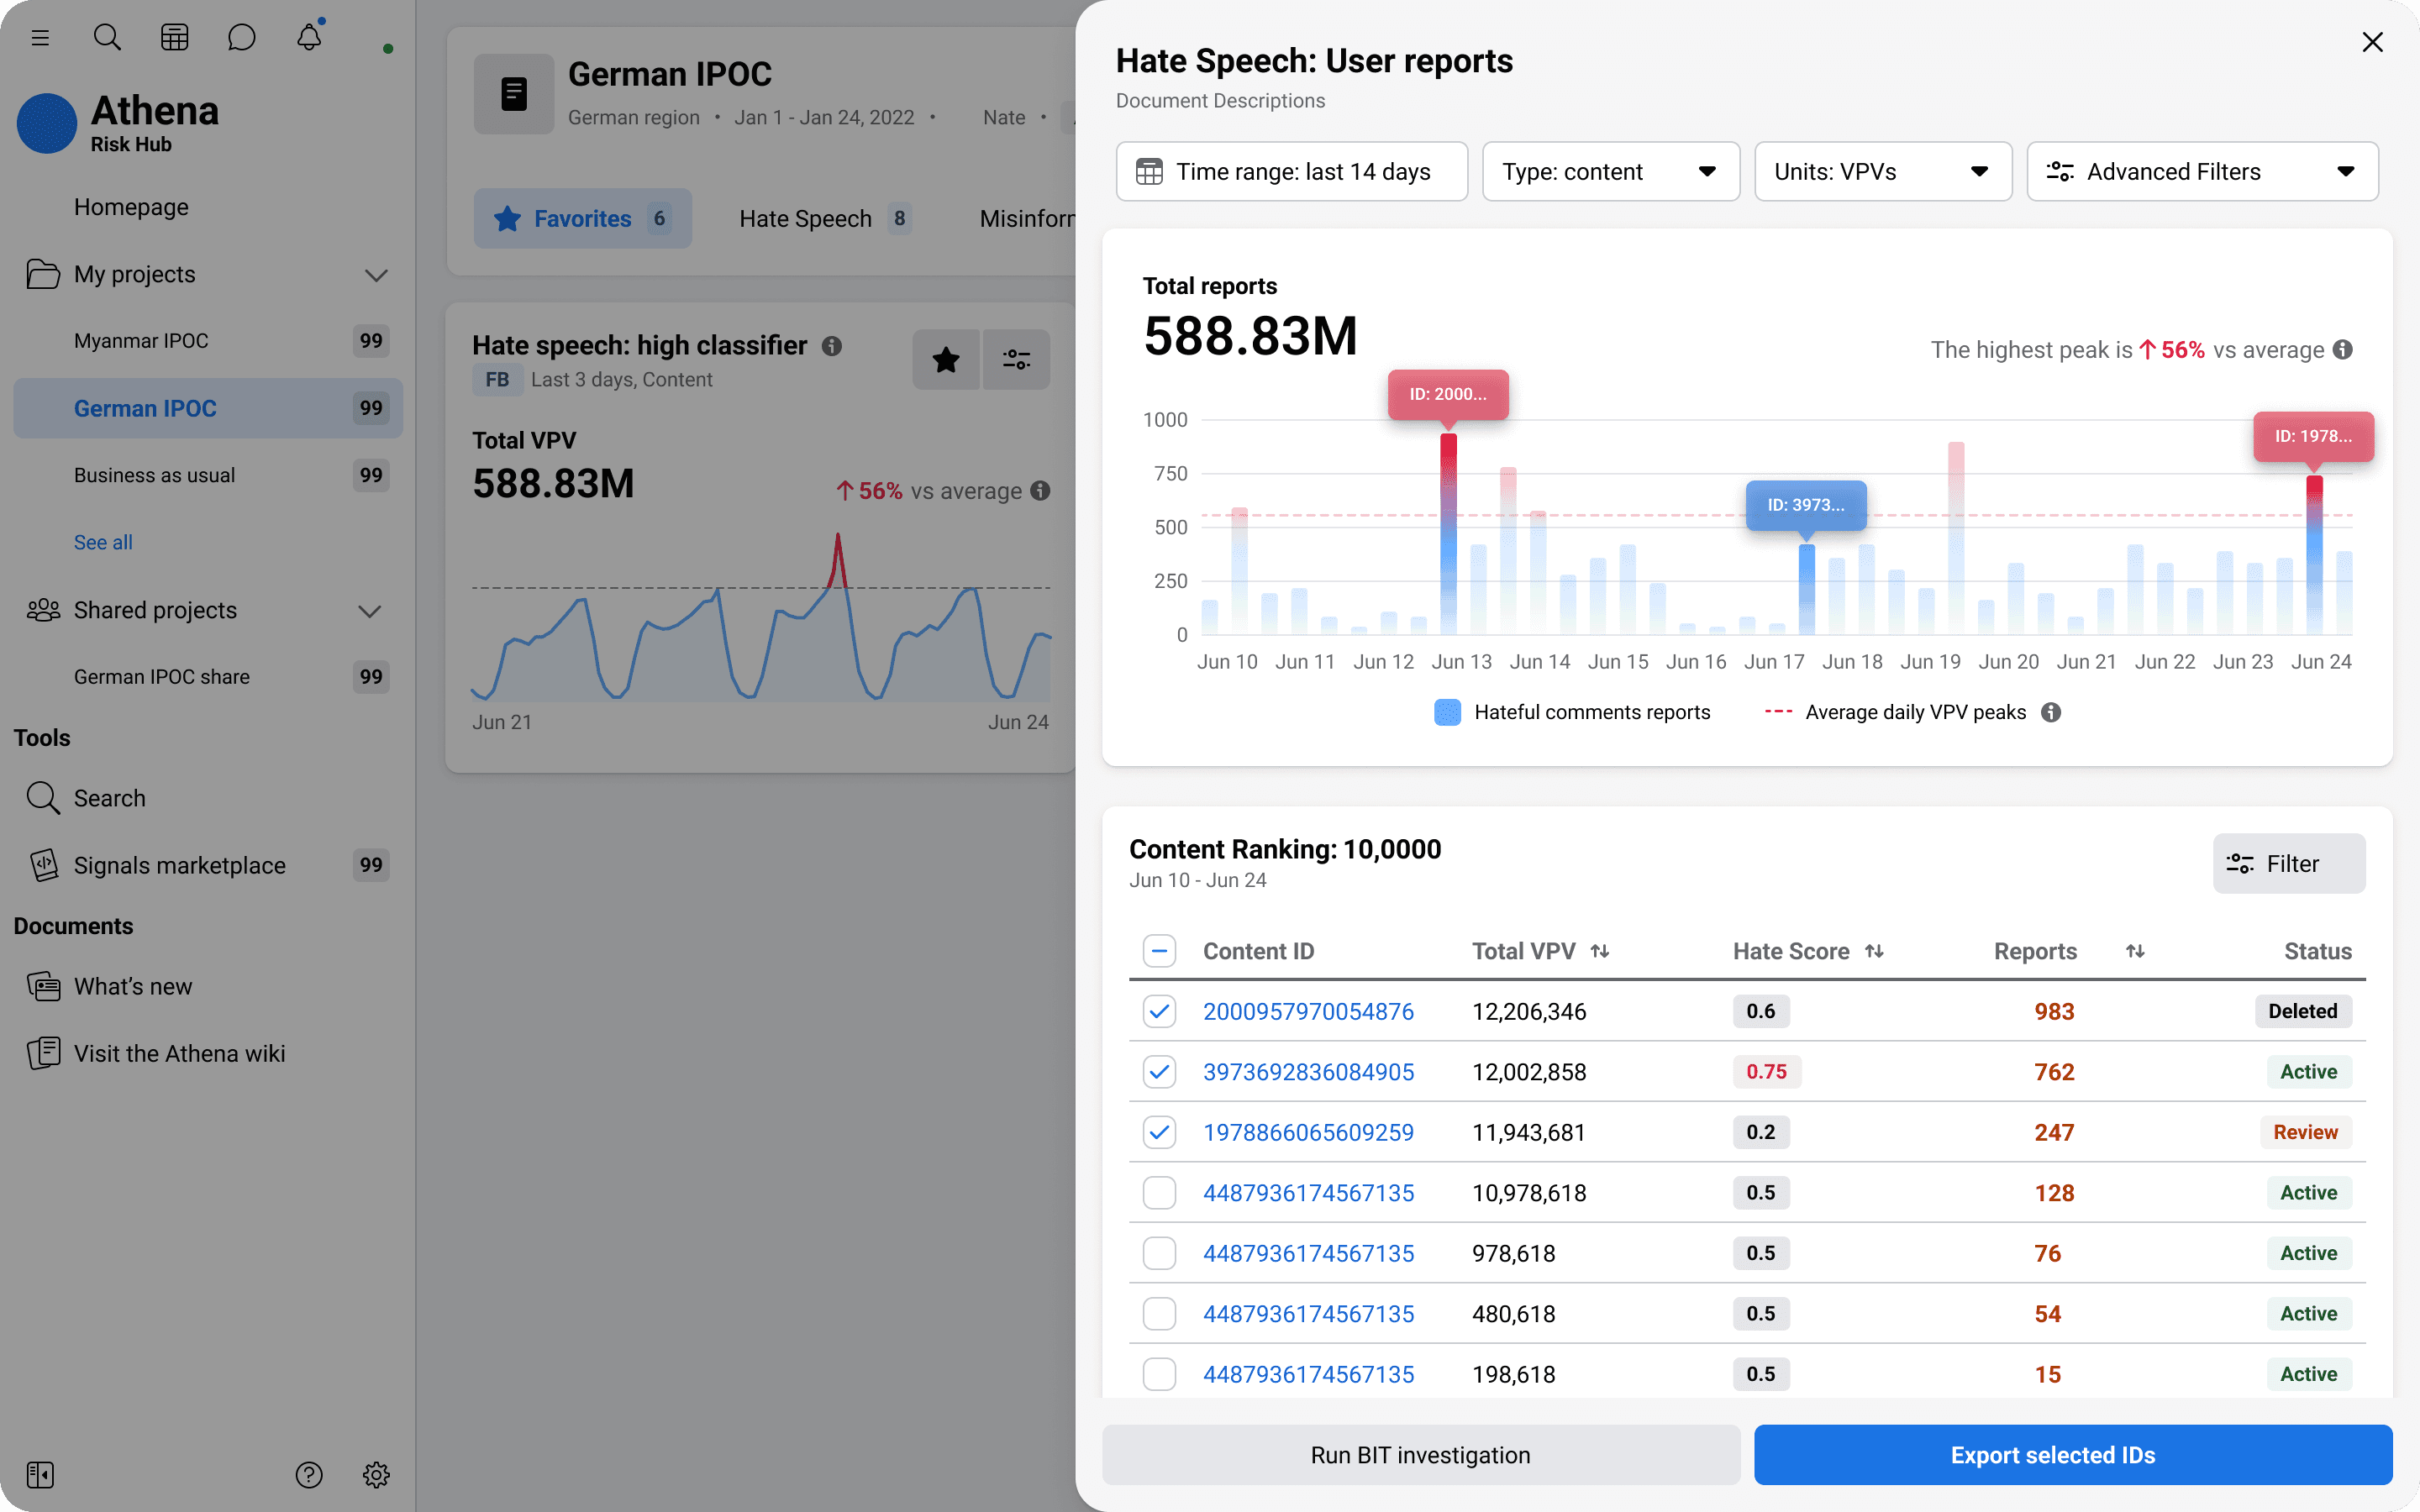Check the 10,978,618 VPV row checkbox

pyautogui.click(x=1159, y=1193)
